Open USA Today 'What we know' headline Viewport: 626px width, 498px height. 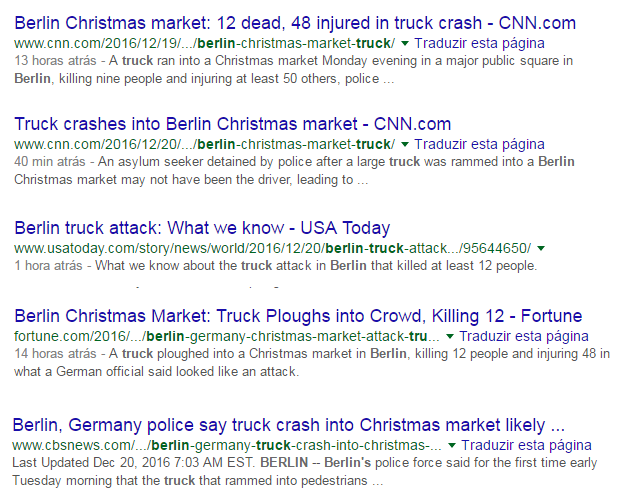click(x=202, y=228)
